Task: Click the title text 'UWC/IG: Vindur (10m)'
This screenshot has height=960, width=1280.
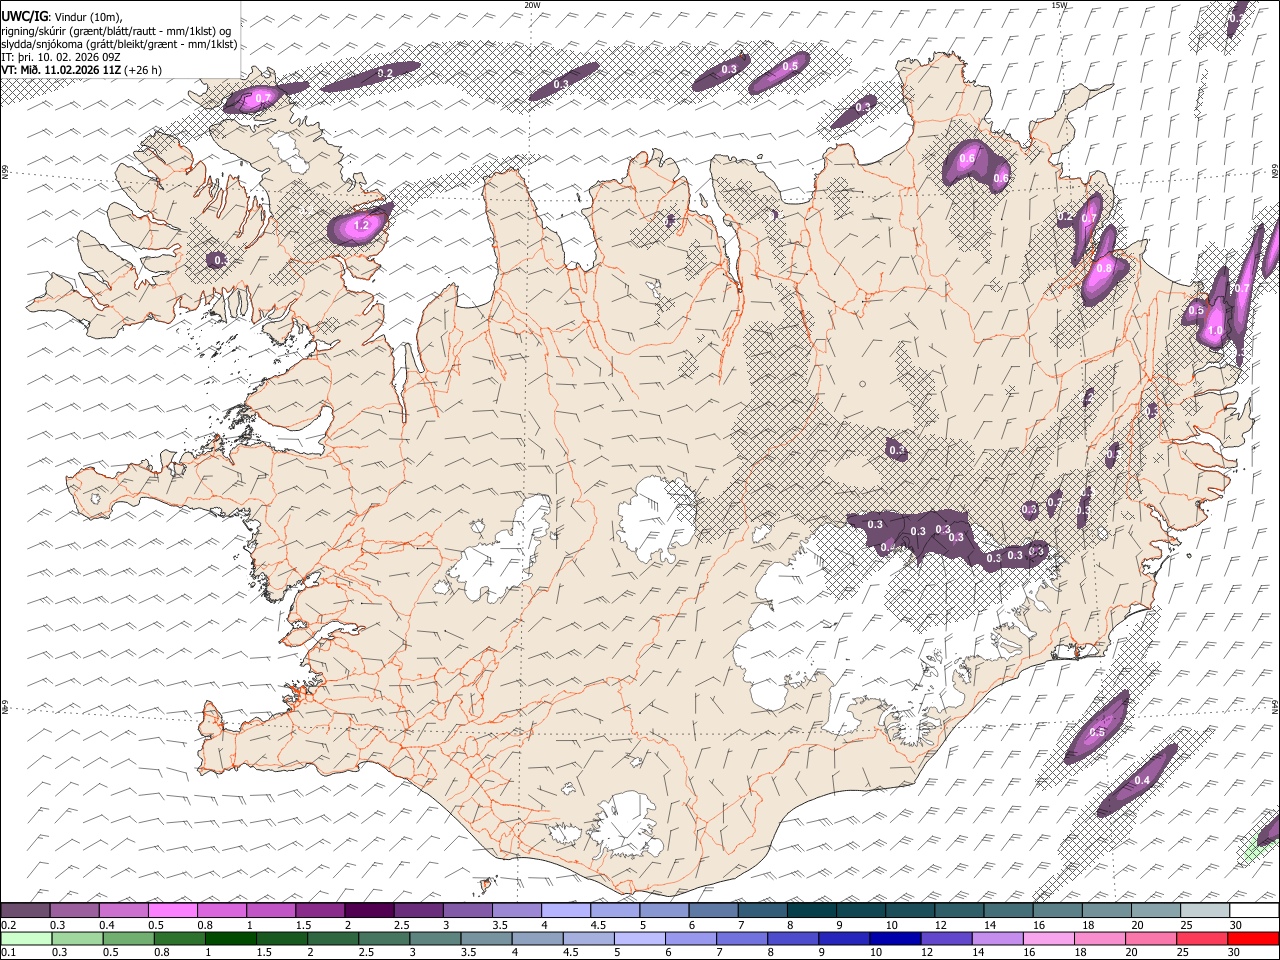Action: coord(61,16)
